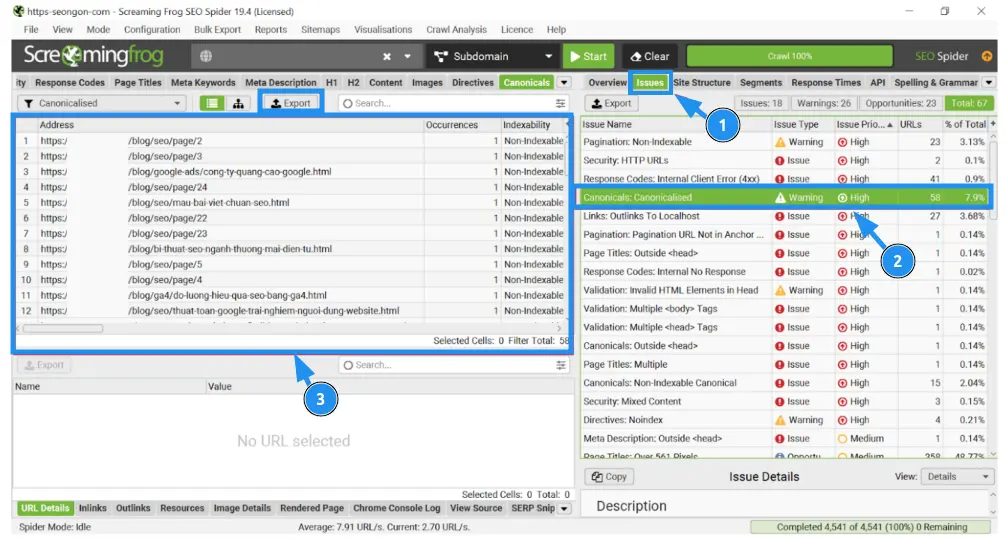This screenshot has height=540, width=1007.
Task: Open the Canonicalised filter dropdown
Action: (102, 103)
